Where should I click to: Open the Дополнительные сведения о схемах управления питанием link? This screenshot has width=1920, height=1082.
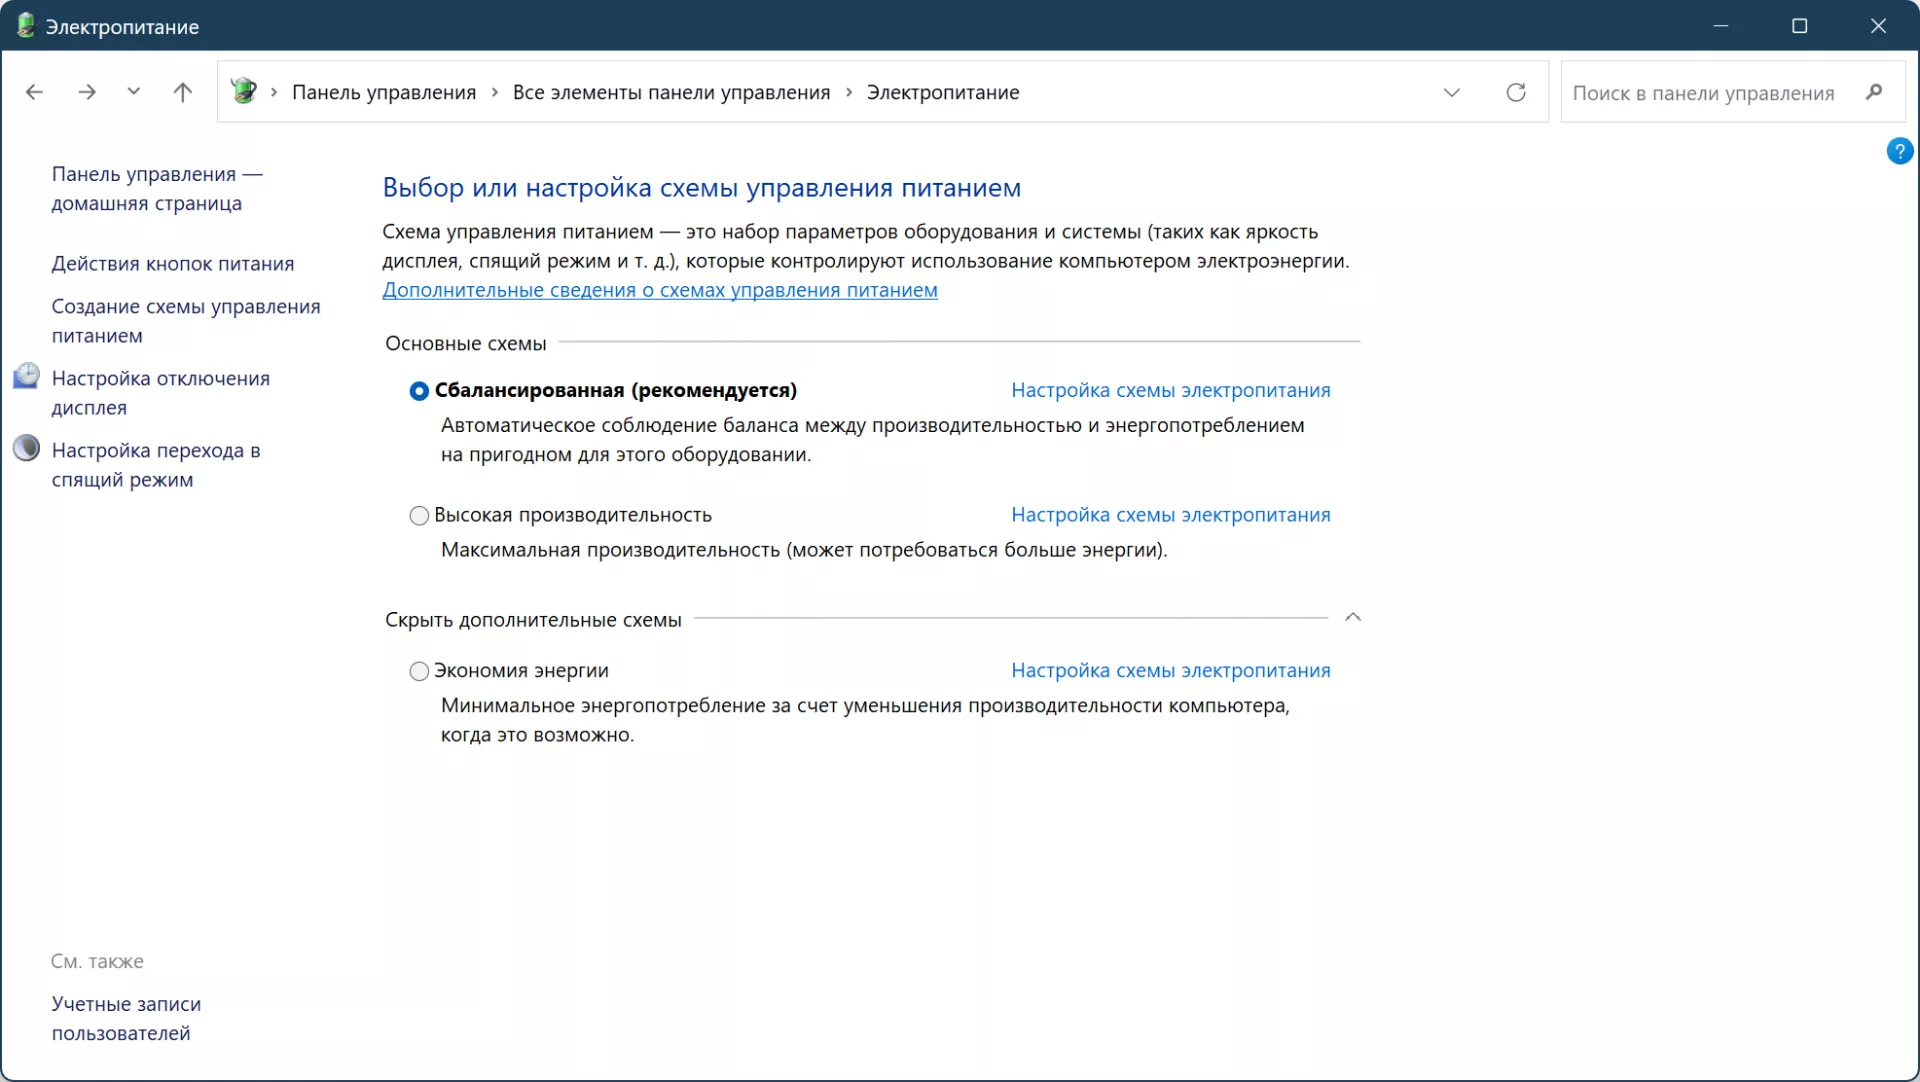click(x=660, y=290)
